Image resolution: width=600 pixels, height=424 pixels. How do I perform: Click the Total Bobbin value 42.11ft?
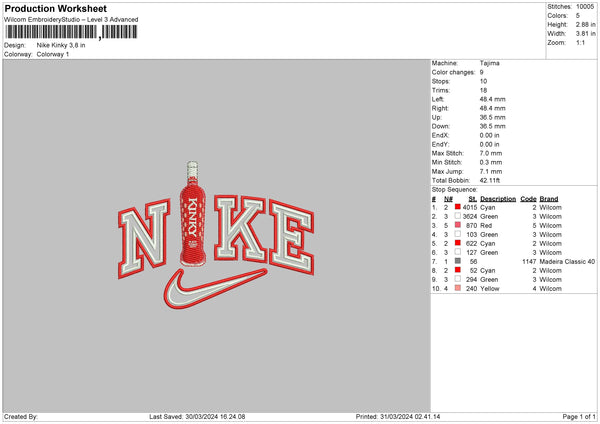click(490, 180)
